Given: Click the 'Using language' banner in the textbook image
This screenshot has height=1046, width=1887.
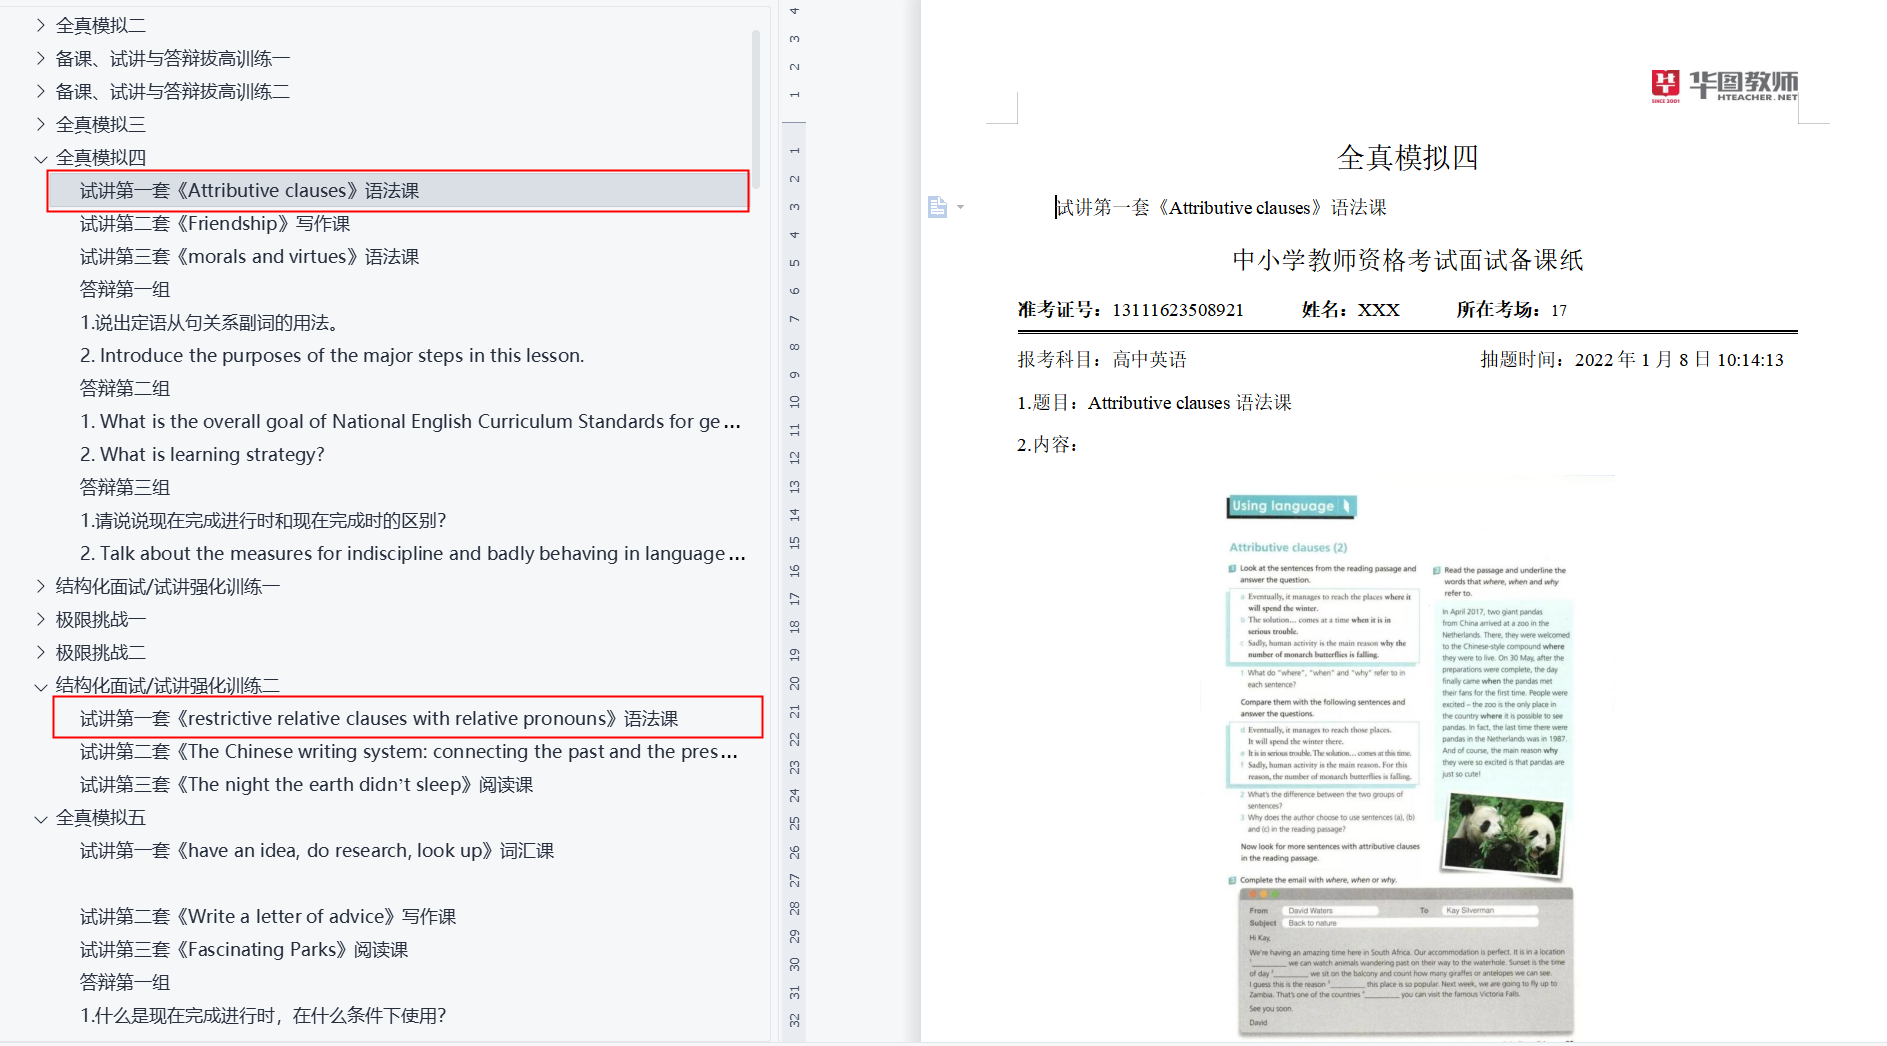Looking at the screenshot, I should 1290,506.
